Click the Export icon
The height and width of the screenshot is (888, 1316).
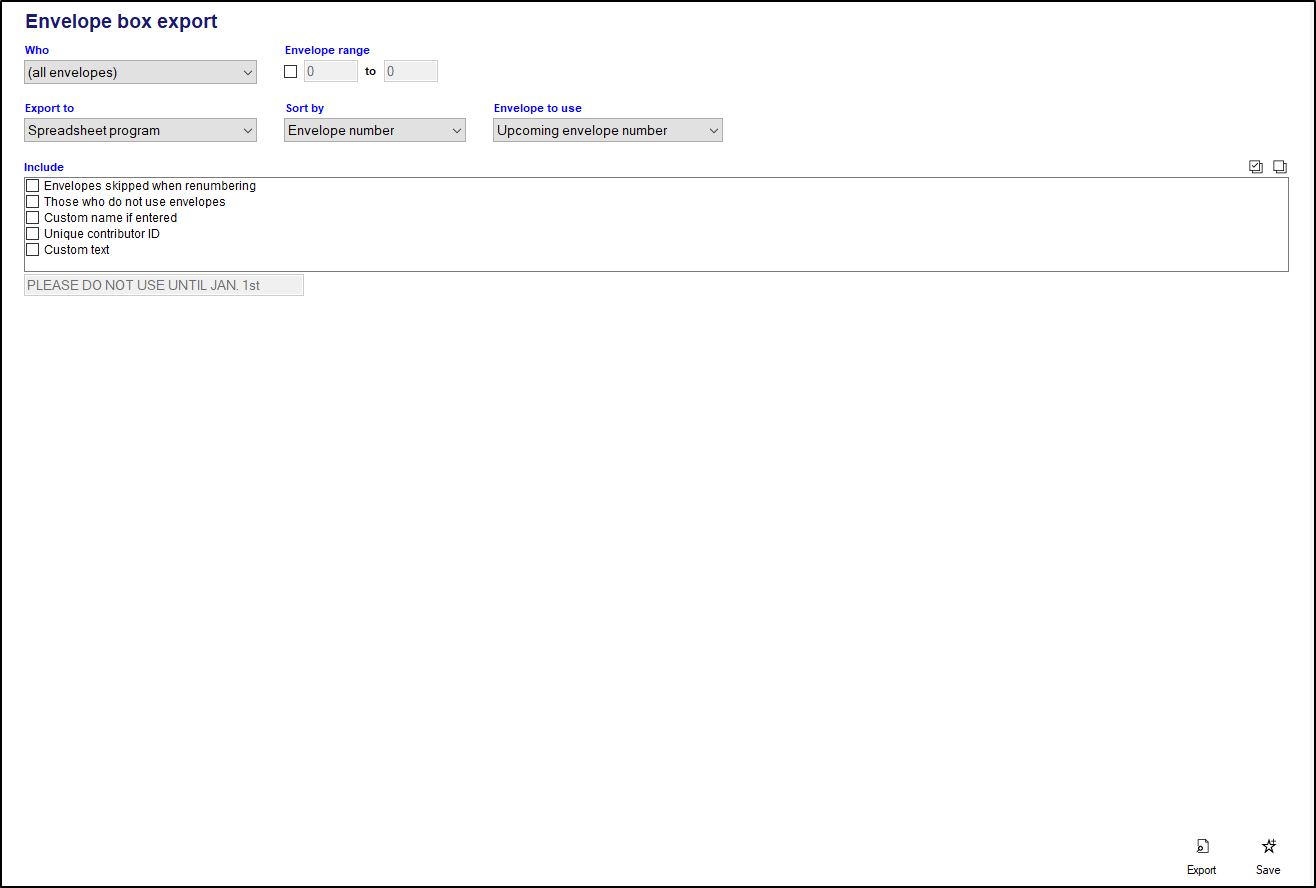pos(1202,846)
